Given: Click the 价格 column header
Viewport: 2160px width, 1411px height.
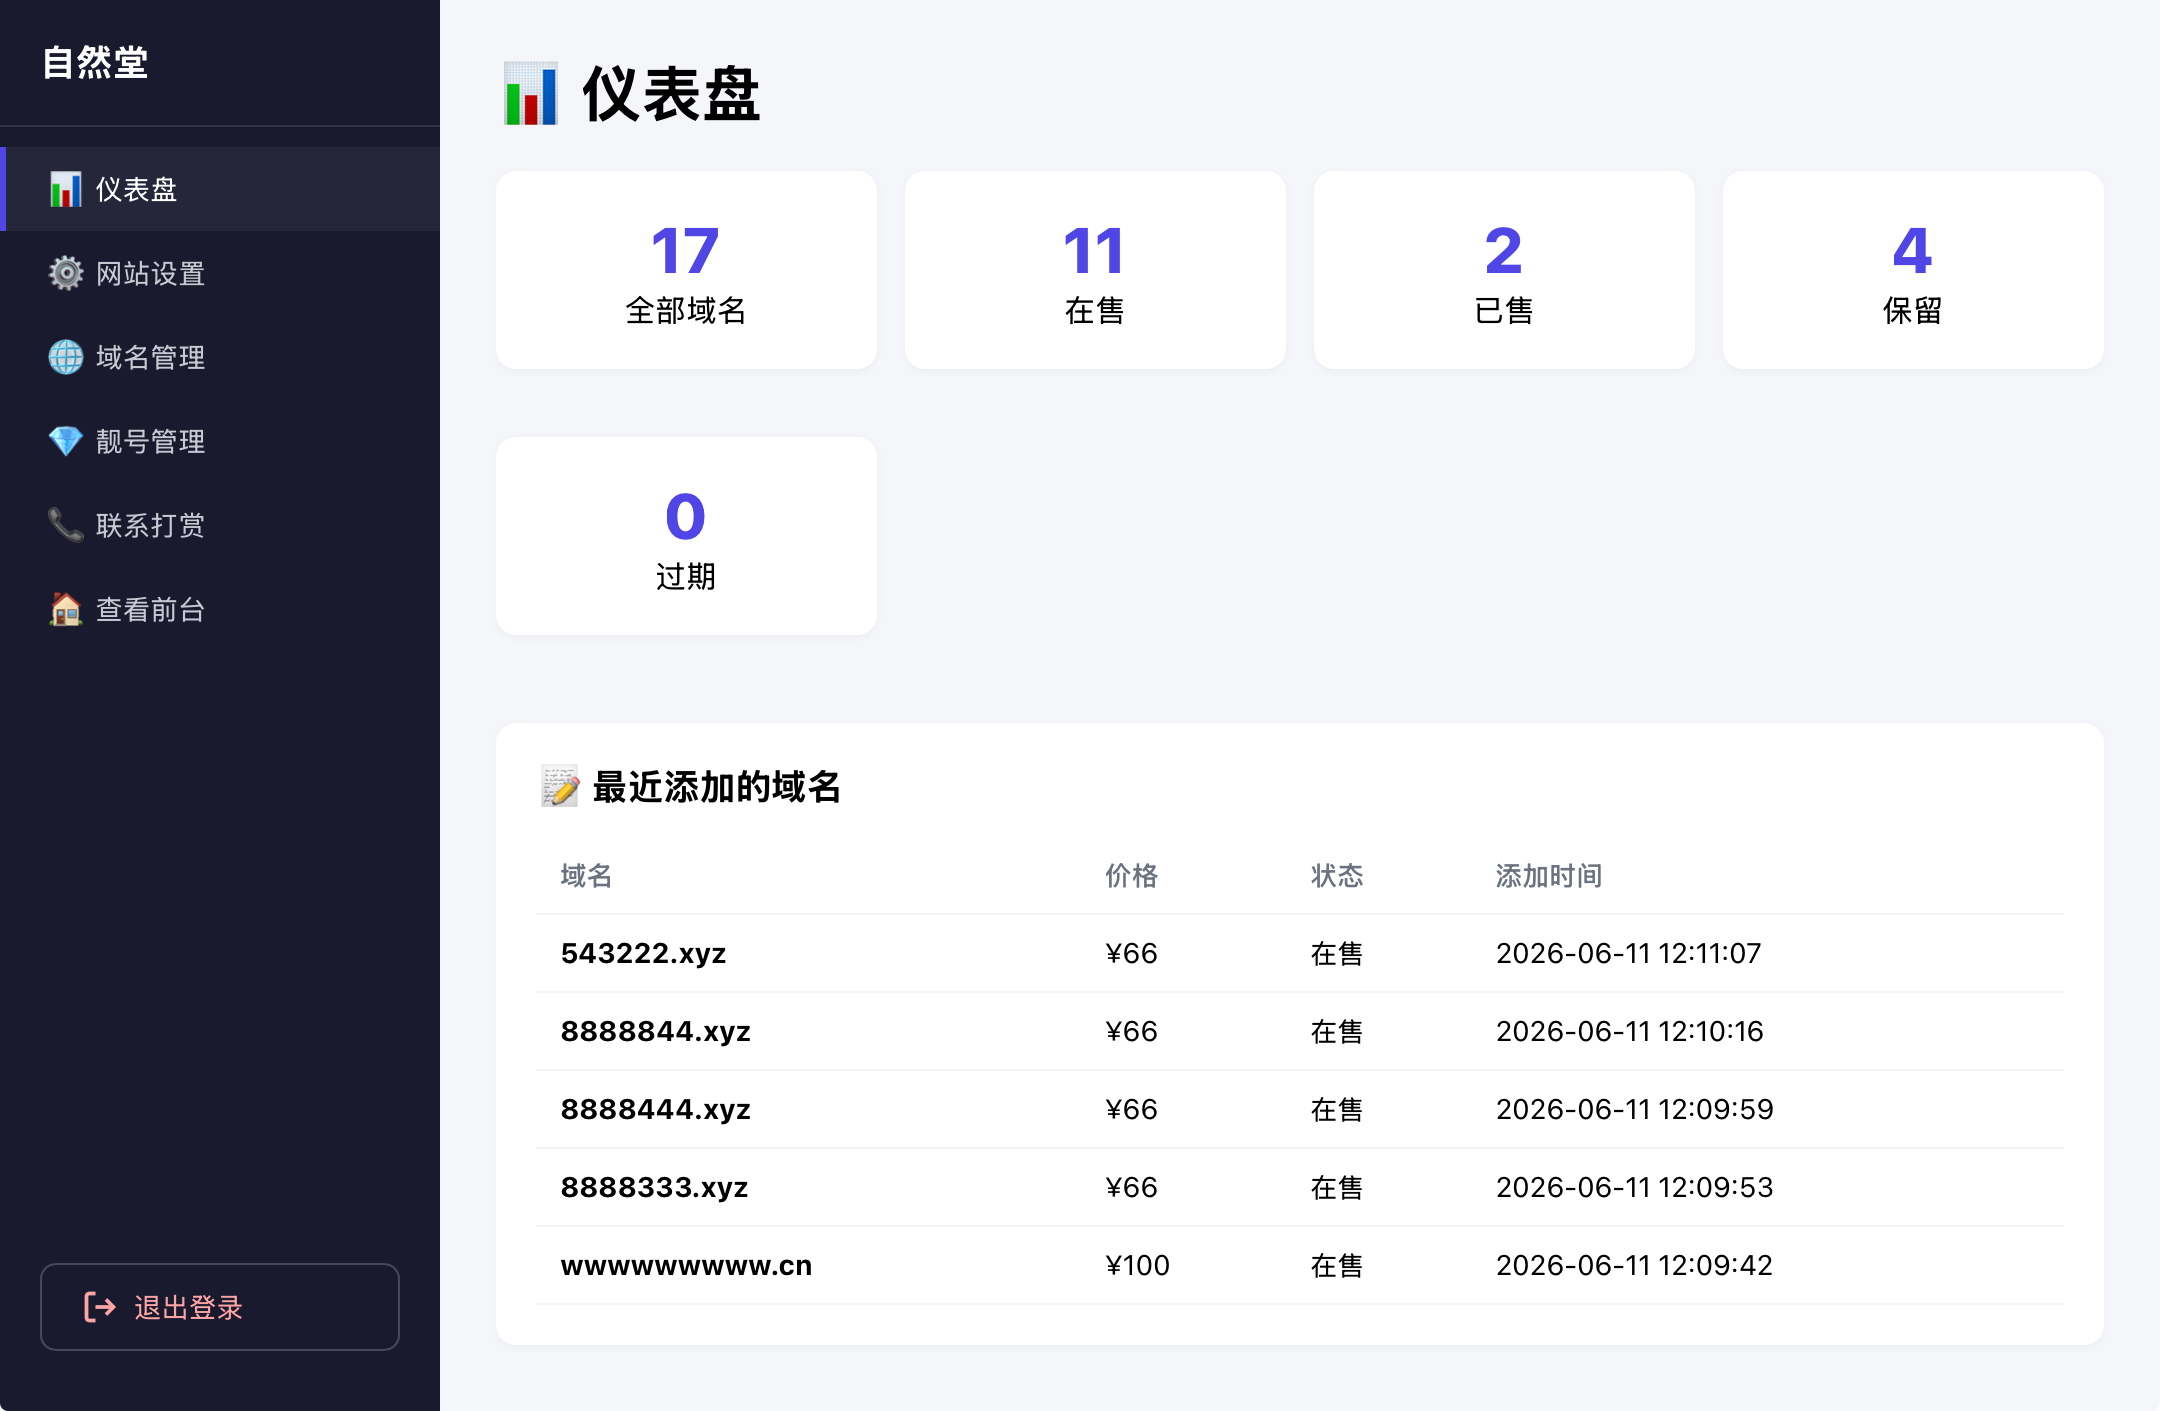Looking at the screenshot, I should [x=1131, y=876].
